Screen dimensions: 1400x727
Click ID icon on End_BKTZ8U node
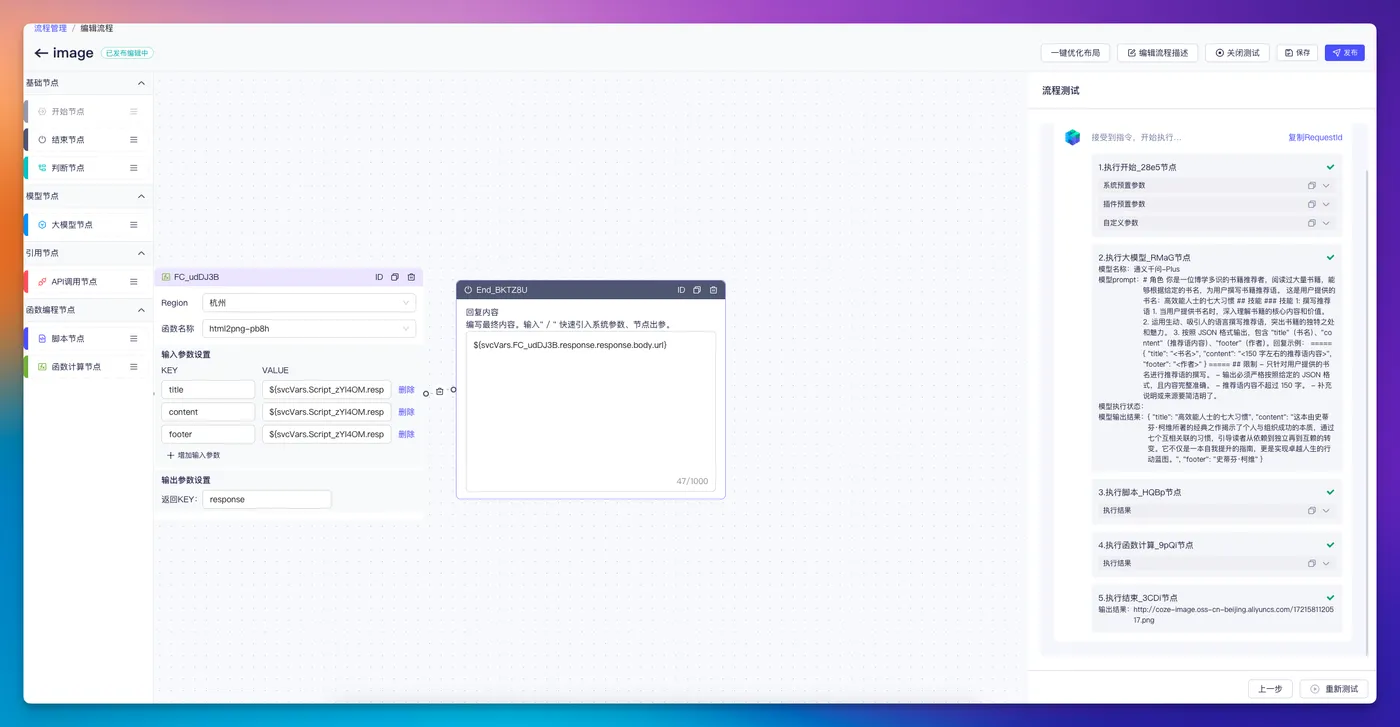[x=681, y=290]
